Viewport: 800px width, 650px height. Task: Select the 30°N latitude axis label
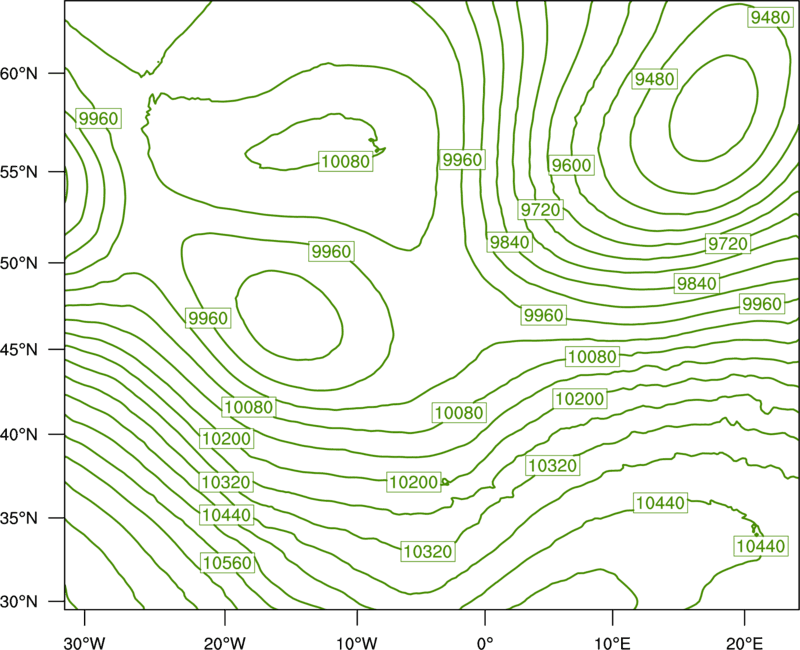[19, 602]
